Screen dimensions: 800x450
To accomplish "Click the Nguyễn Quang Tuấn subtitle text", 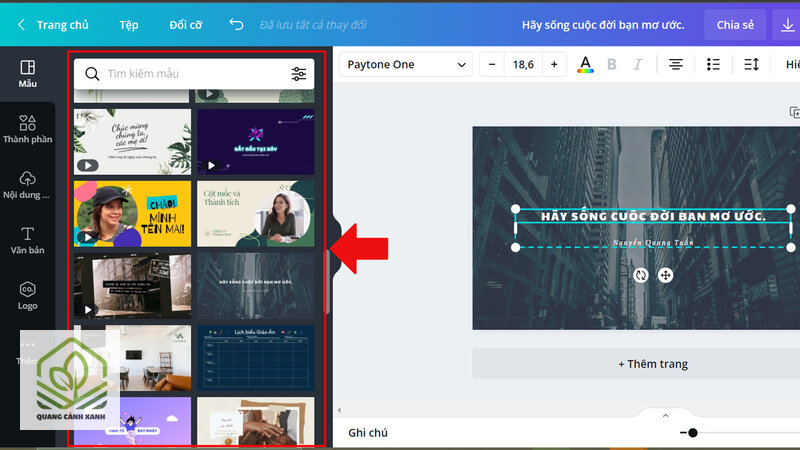I will (x=653, y=242).
